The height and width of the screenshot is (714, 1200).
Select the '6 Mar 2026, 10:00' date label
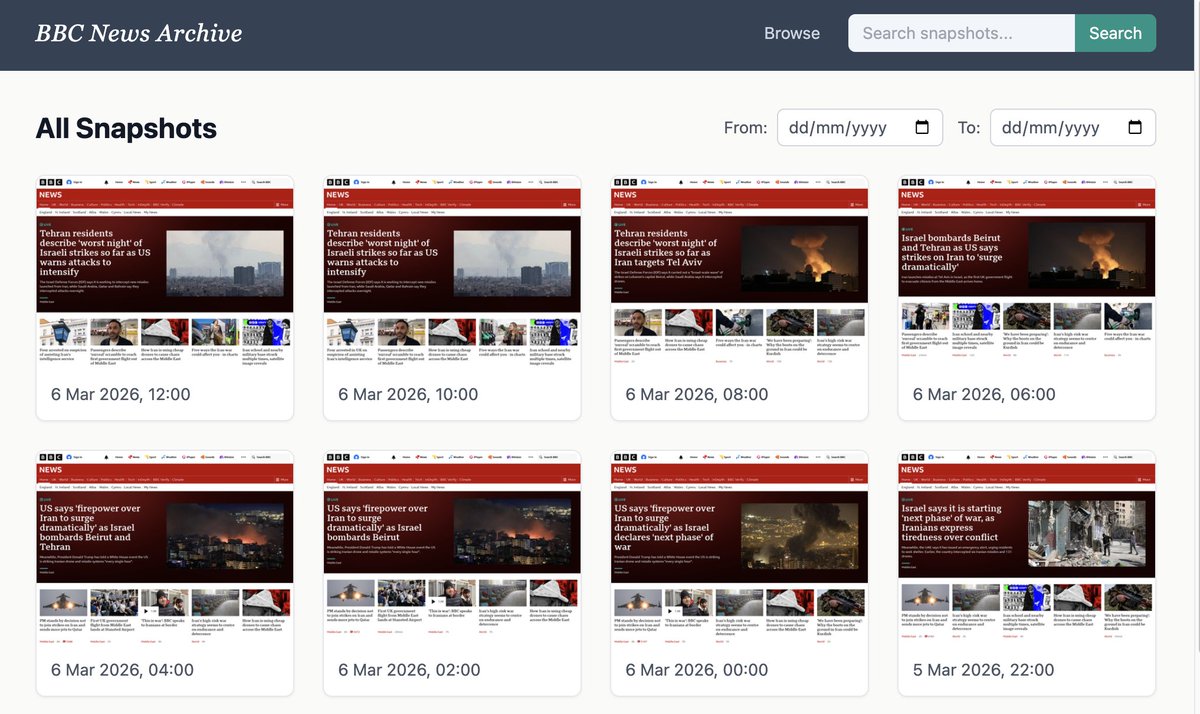pyautogui.click(x=408, y=394)
